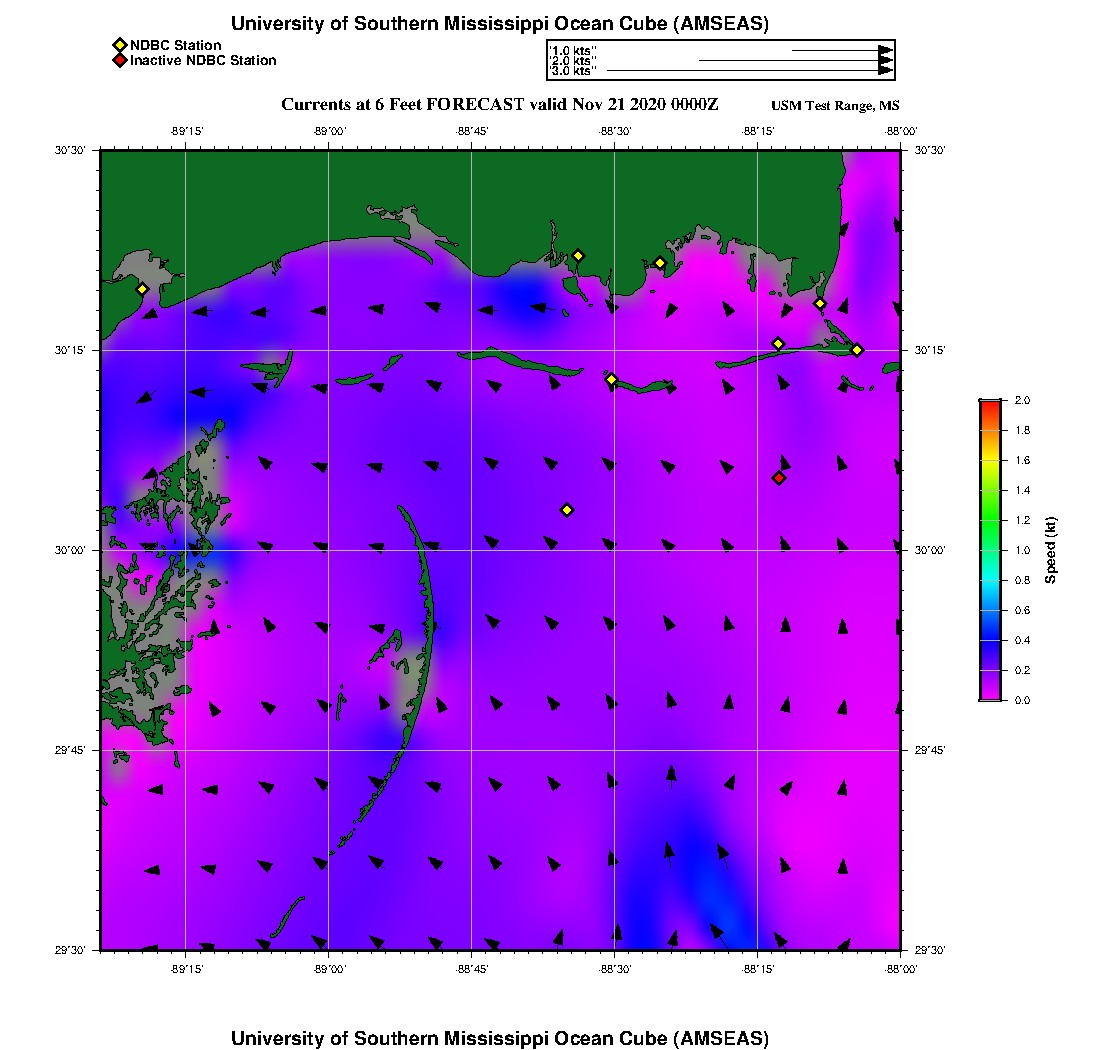This screenshot has width=1100, height=1050.
Task: Click the 1.0 kts arrow scale label
Action: [574, 50]
